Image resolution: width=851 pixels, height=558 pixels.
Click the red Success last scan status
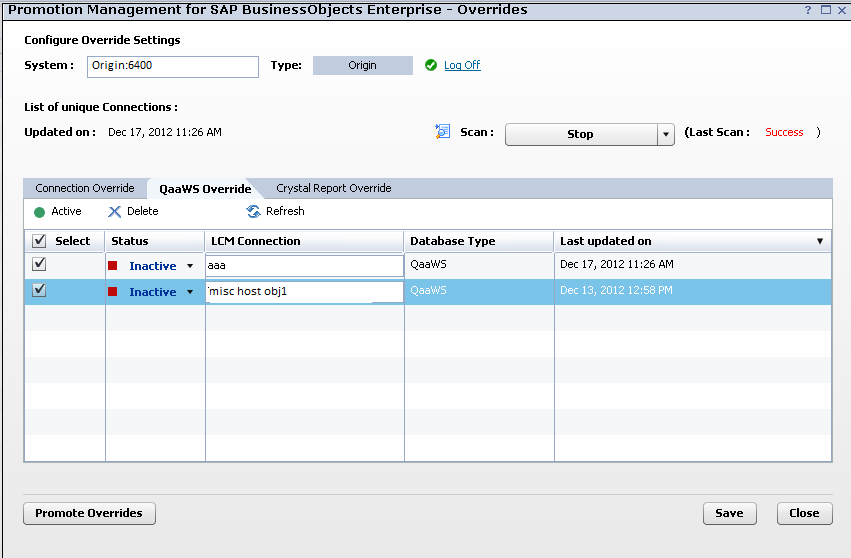point(784,132)
